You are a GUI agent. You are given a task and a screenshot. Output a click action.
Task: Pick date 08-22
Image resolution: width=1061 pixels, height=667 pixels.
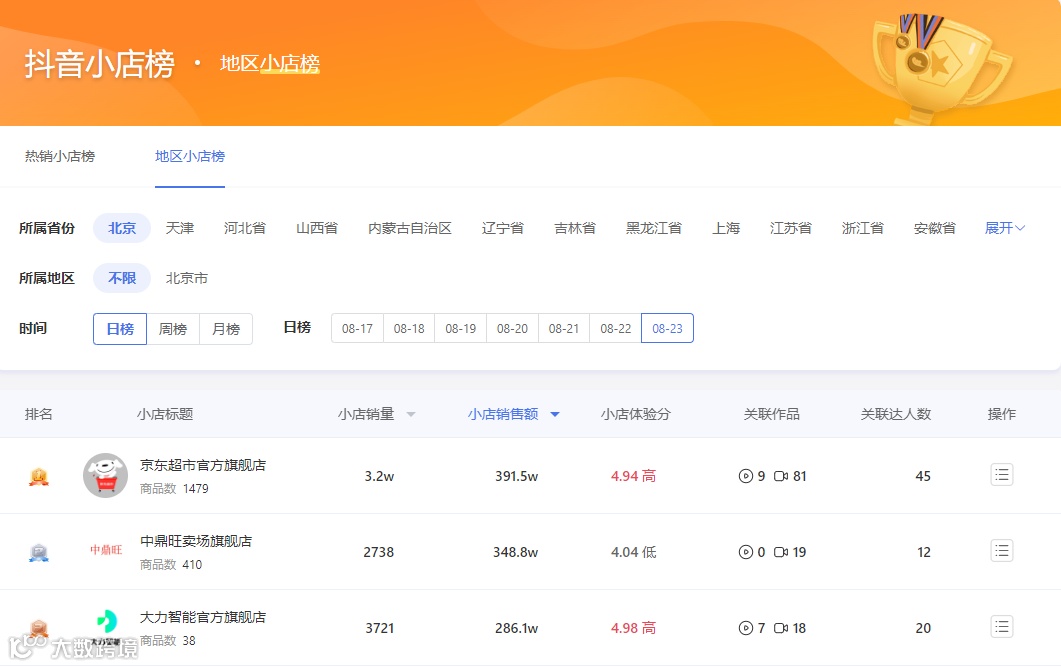616,328
